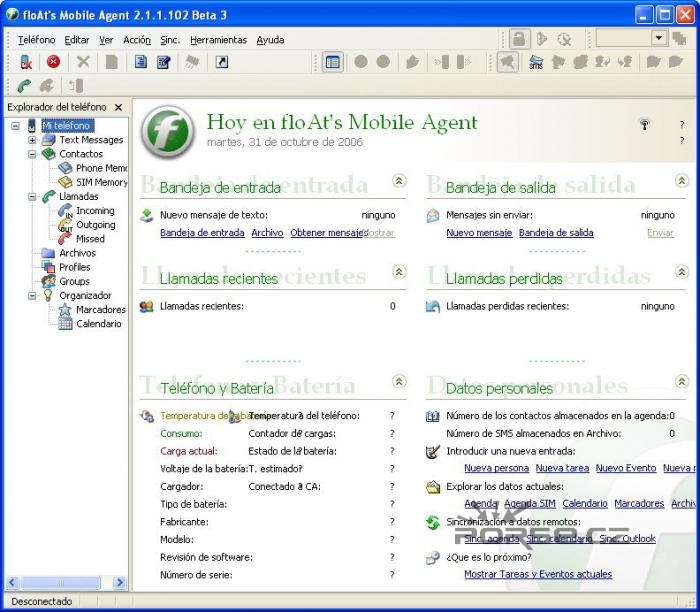
Task: Open the Sinc. menu
Action: click(170, 40)
